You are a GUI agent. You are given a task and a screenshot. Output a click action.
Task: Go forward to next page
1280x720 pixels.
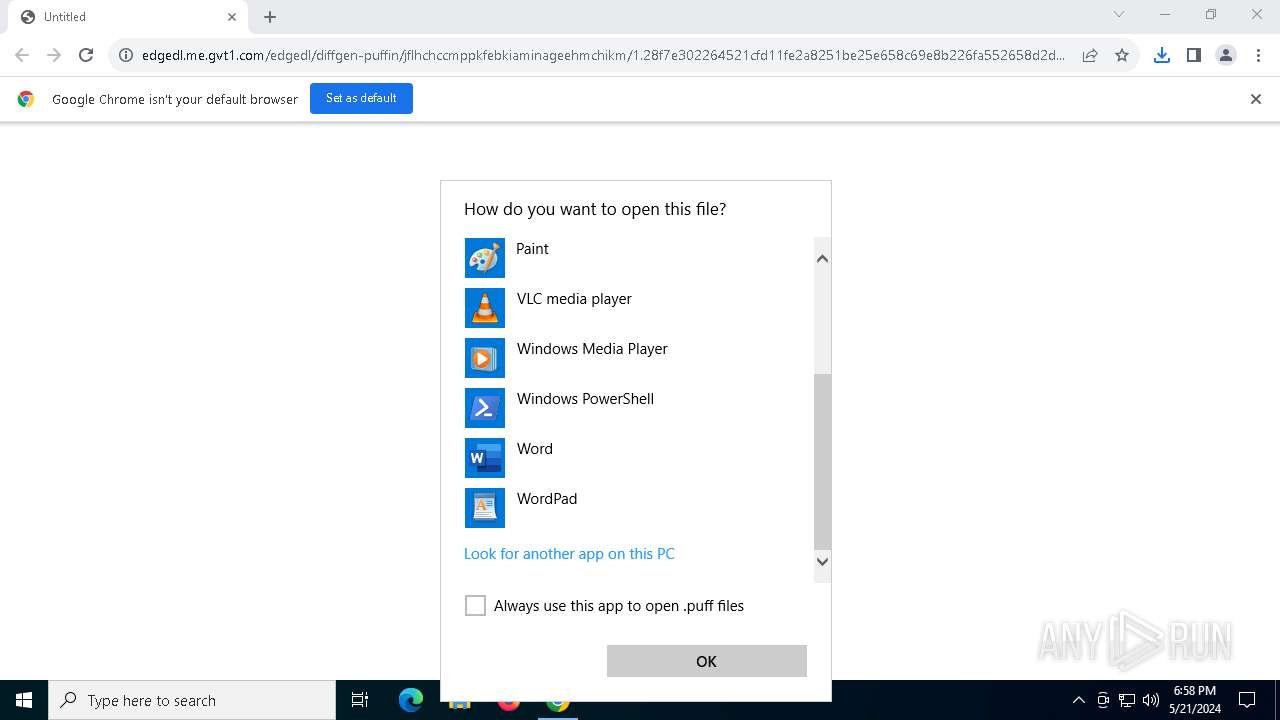click(54, 55)
